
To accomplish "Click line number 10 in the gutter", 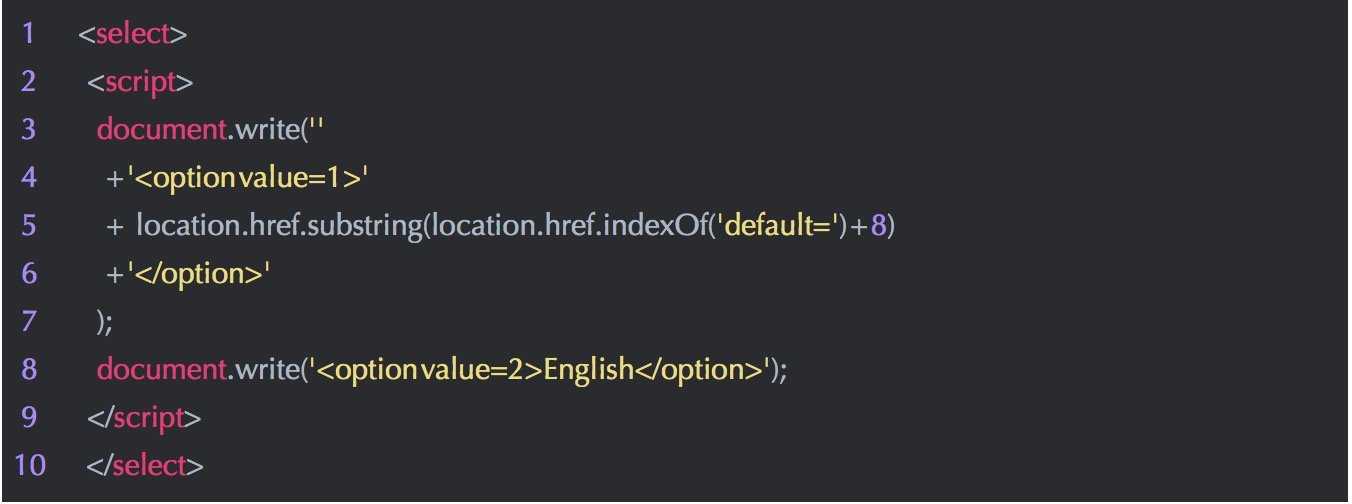I will point(31,466).
